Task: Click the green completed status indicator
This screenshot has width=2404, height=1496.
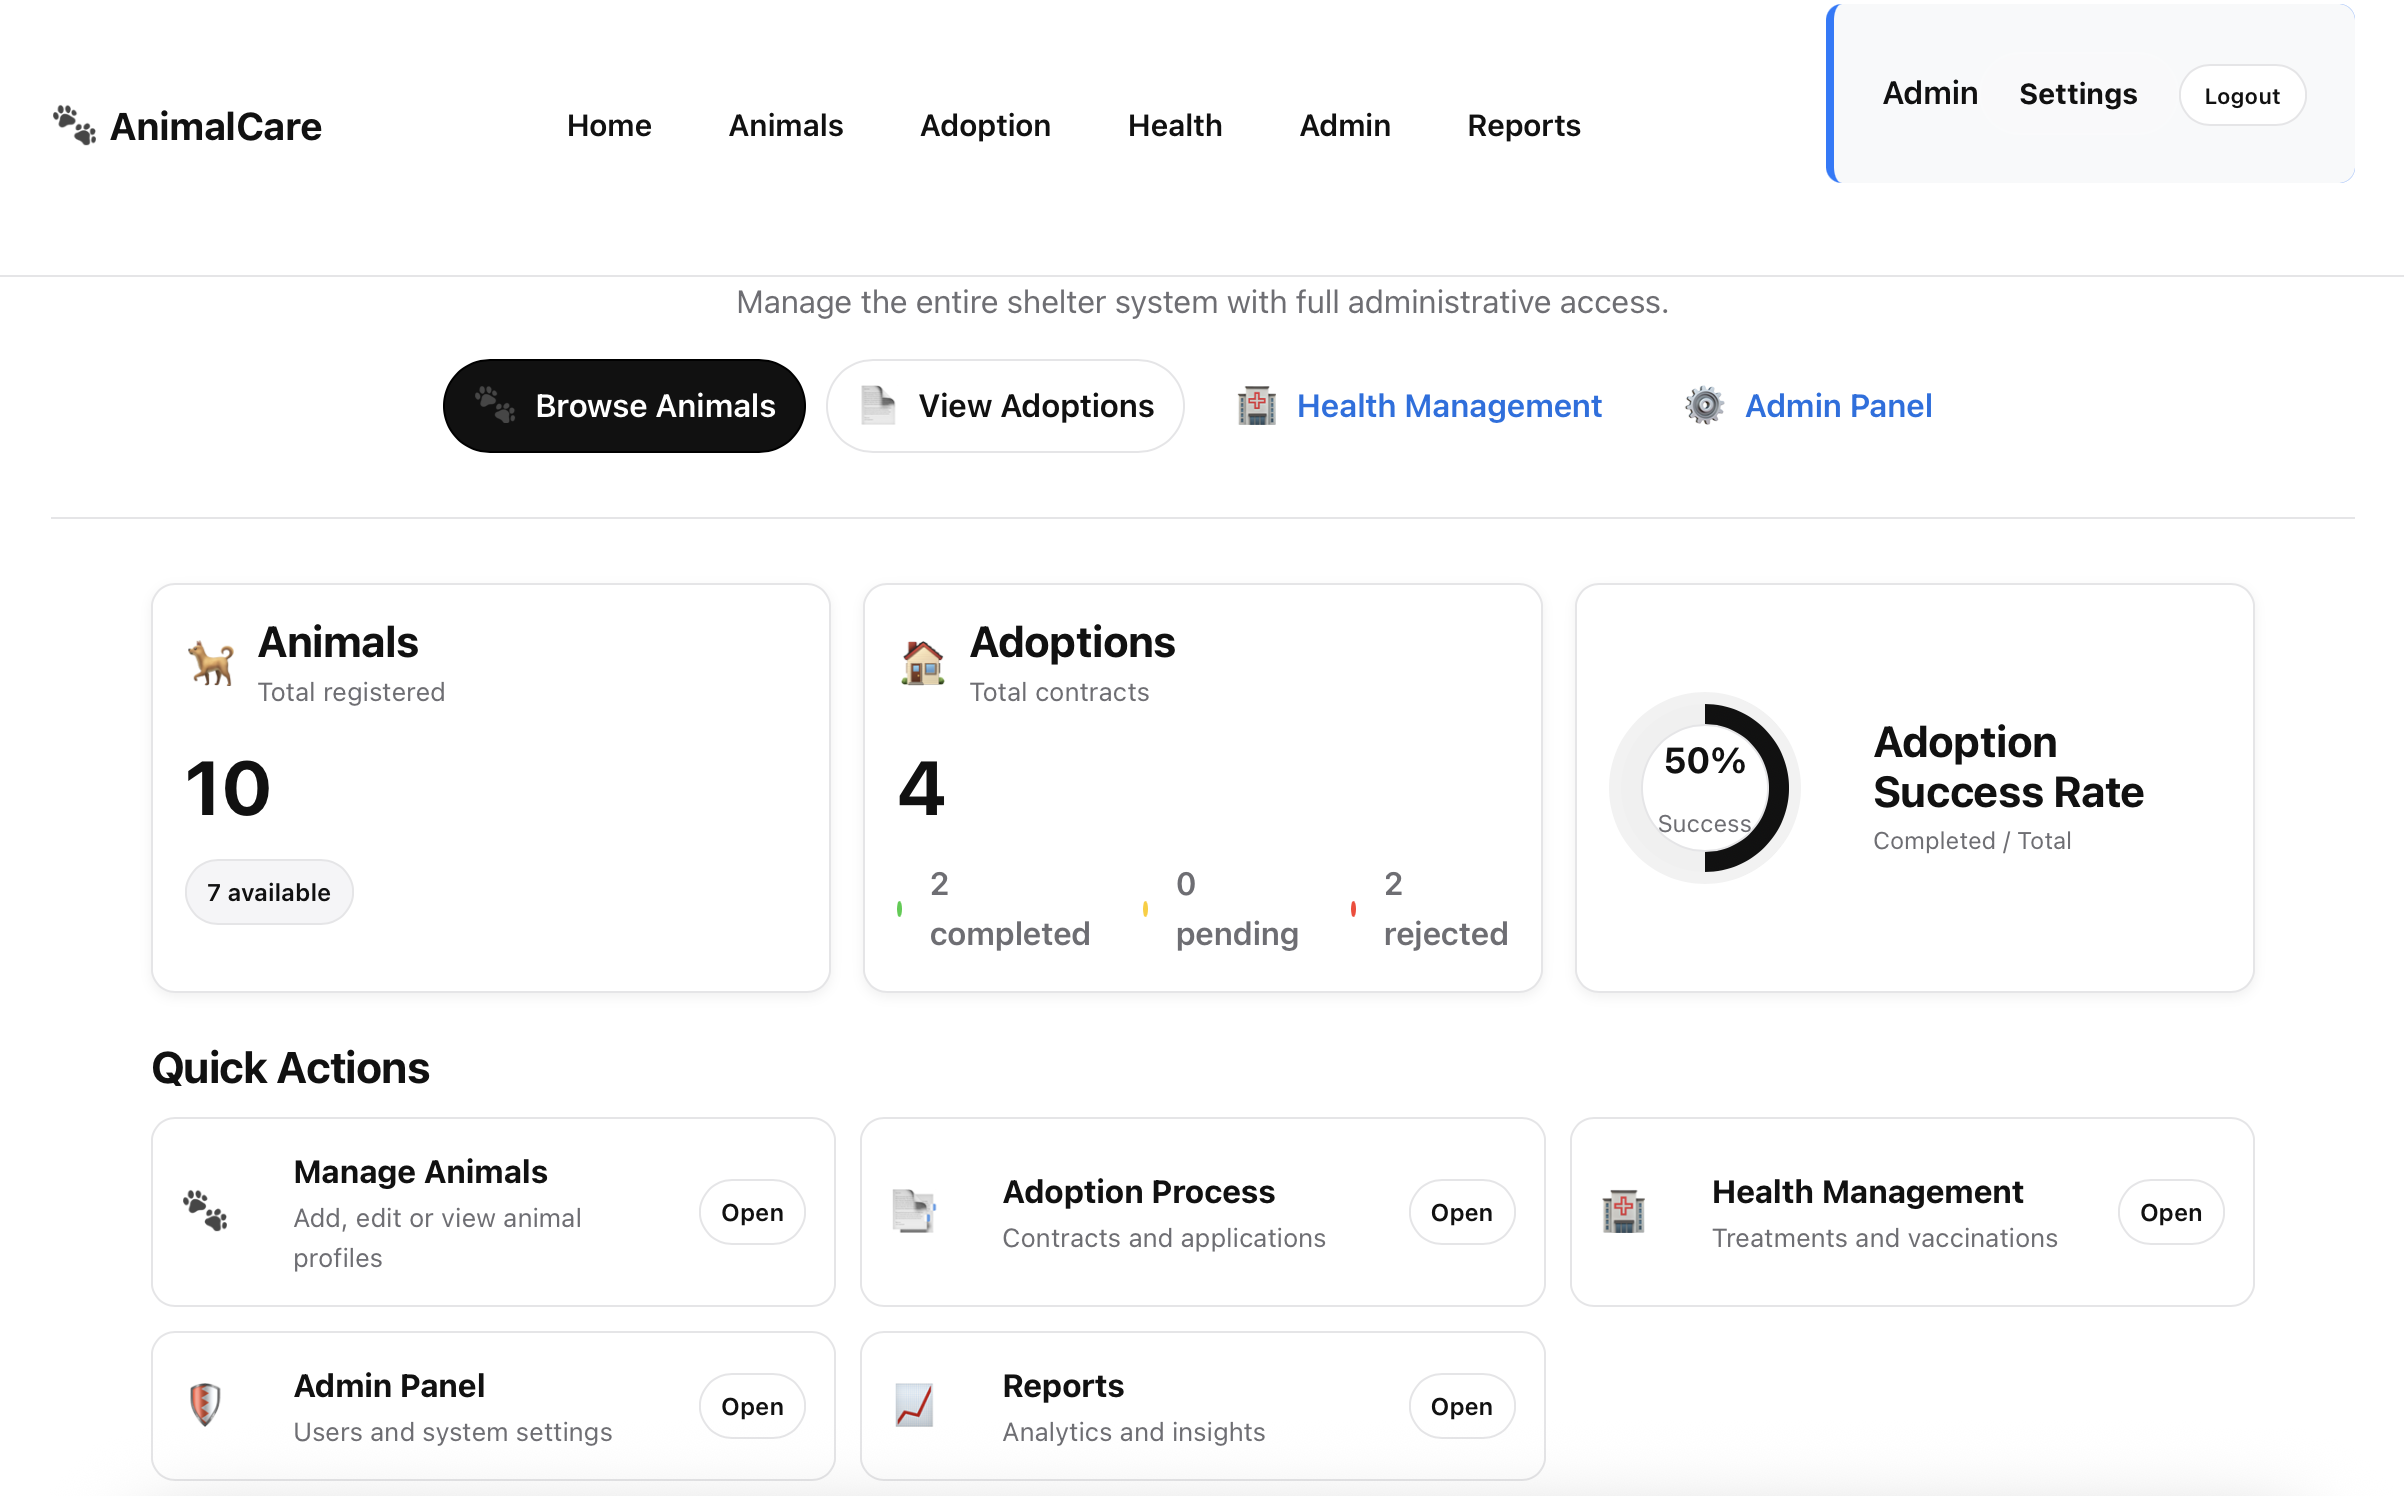Action: coord(899,908)
